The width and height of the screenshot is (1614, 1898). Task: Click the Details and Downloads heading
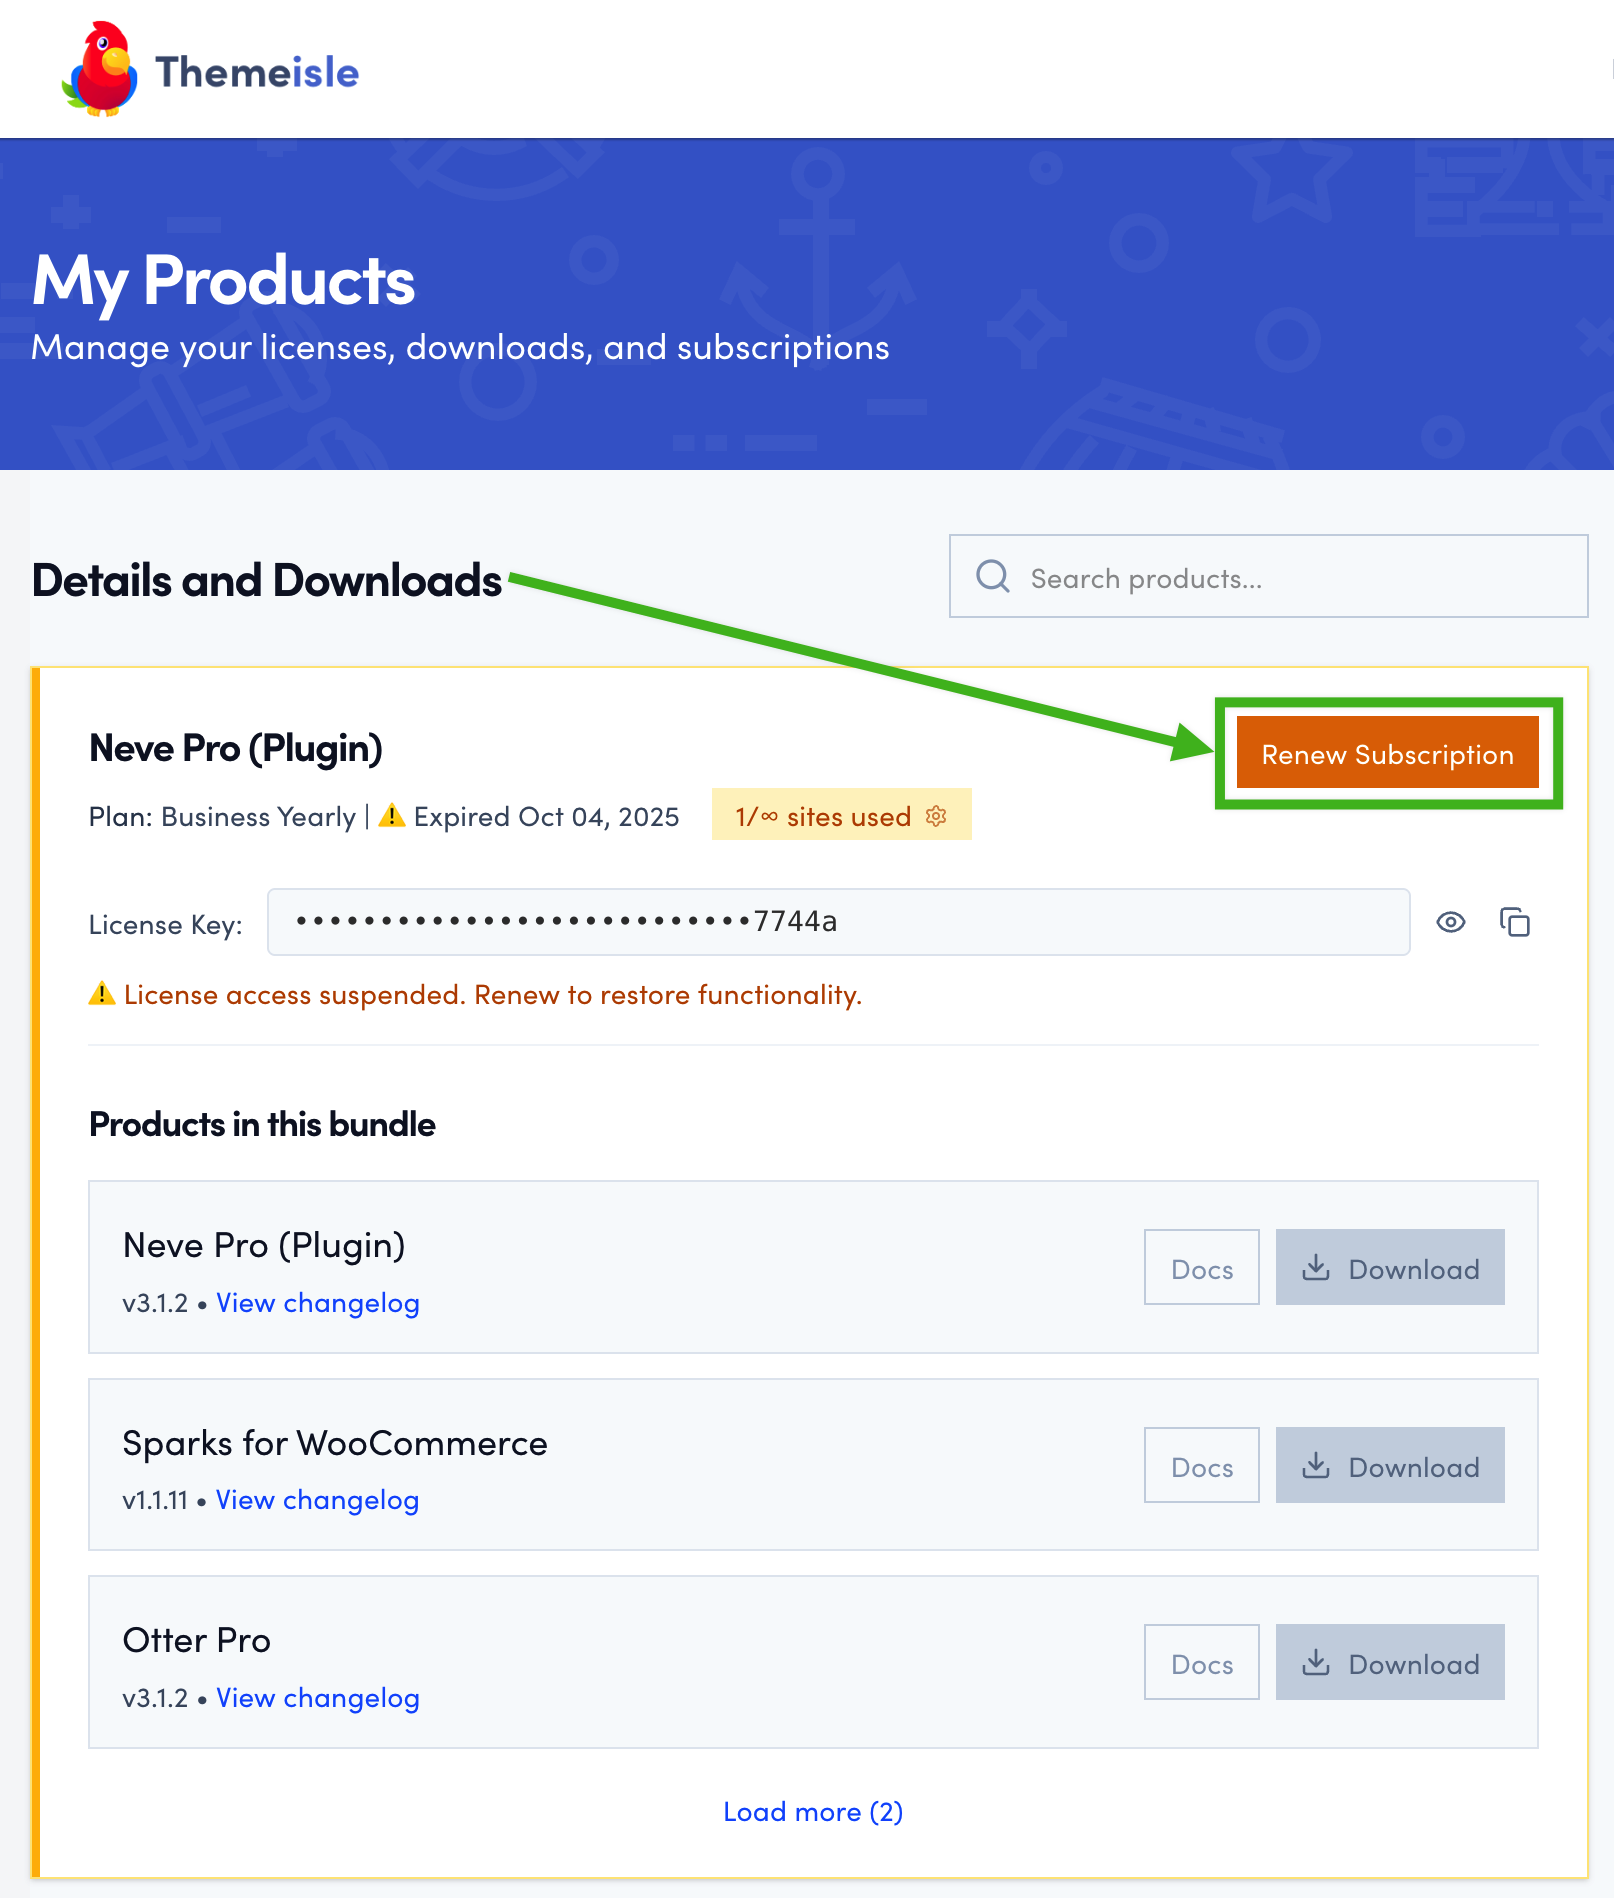pyautogui.click(x=267, y=580)
